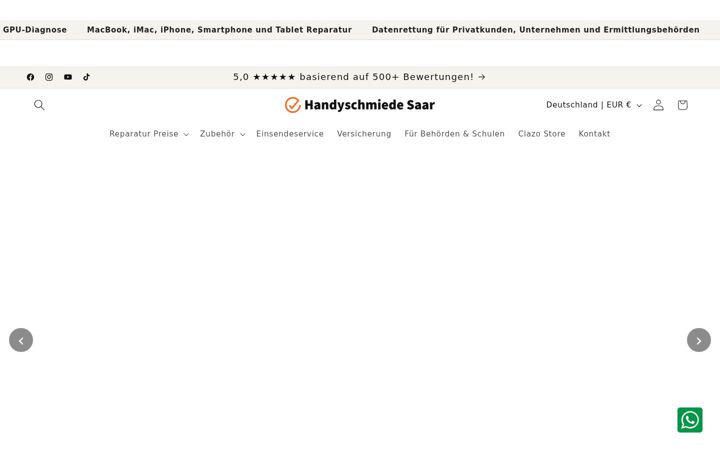The image size is (720, 450).
Task: Go to the previous slide arrow
Action: [x=21, y=340]
